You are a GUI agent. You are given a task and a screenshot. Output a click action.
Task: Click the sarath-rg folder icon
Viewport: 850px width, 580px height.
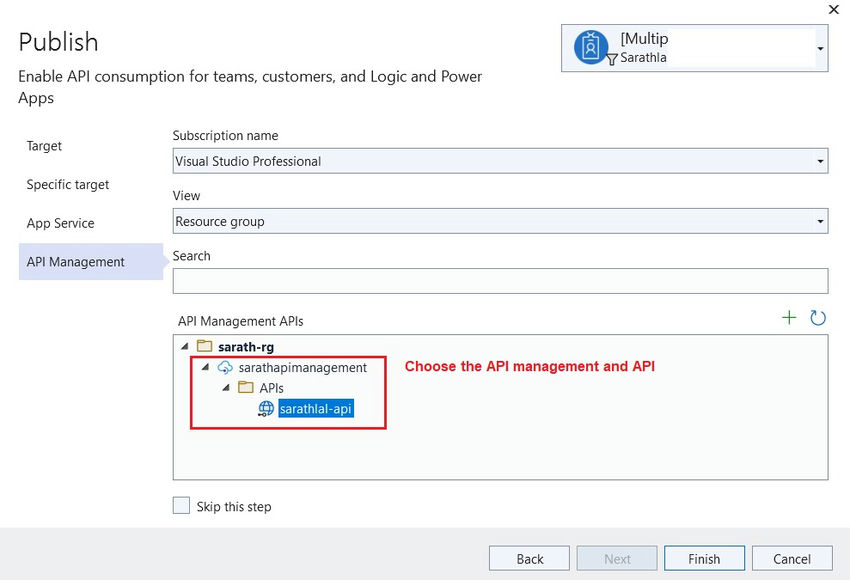(203, 345)
